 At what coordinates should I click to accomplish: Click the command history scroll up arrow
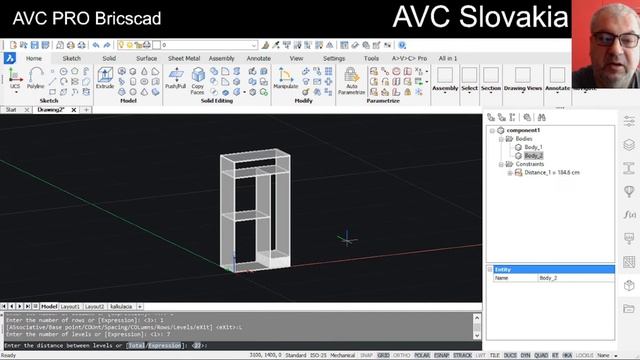point(477,318)
